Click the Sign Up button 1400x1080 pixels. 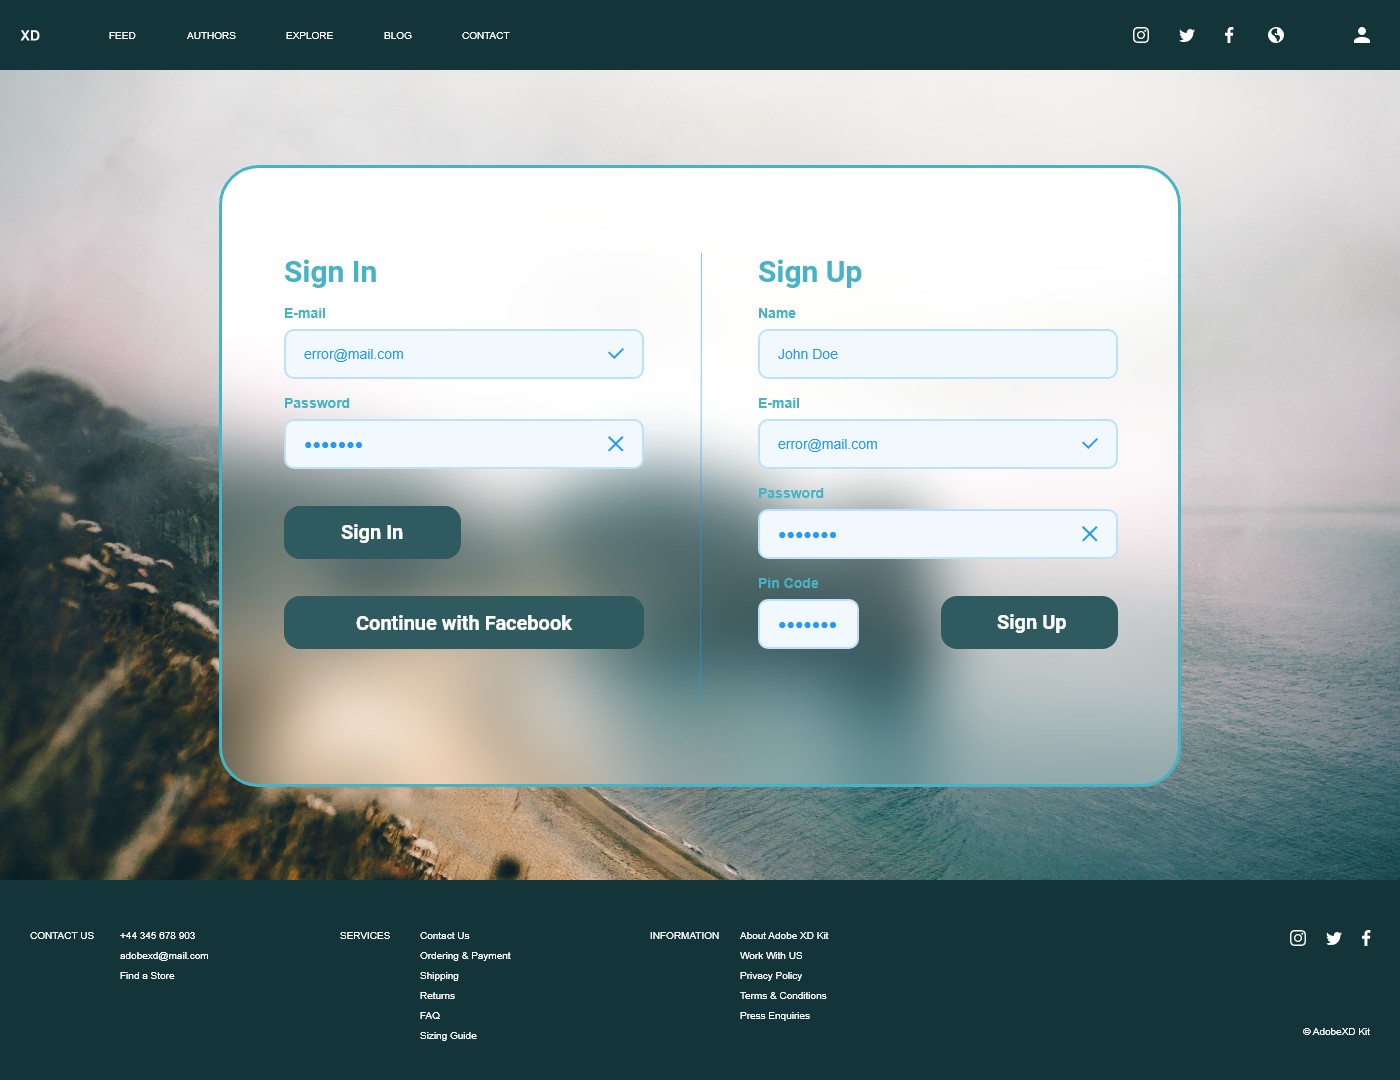(1029, 622)
